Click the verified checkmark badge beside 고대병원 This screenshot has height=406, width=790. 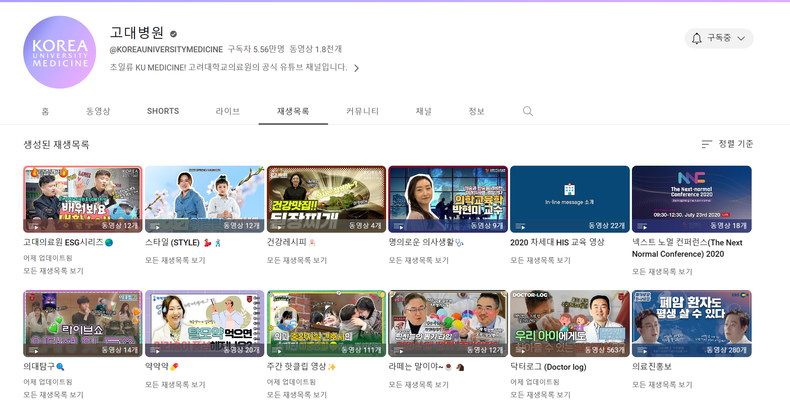point(173,34)
